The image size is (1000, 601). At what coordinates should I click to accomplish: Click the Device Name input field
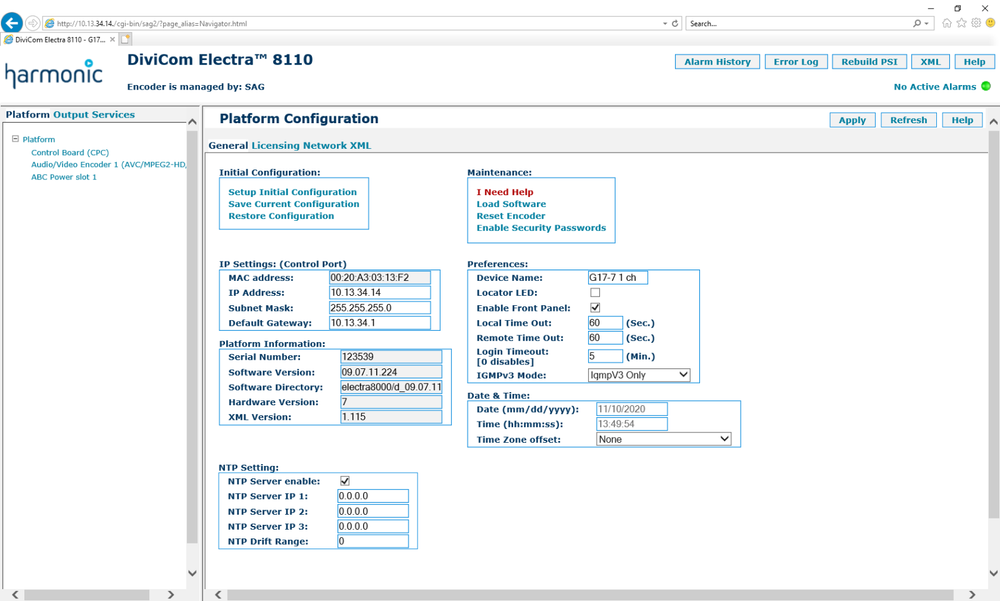point(617,278)
